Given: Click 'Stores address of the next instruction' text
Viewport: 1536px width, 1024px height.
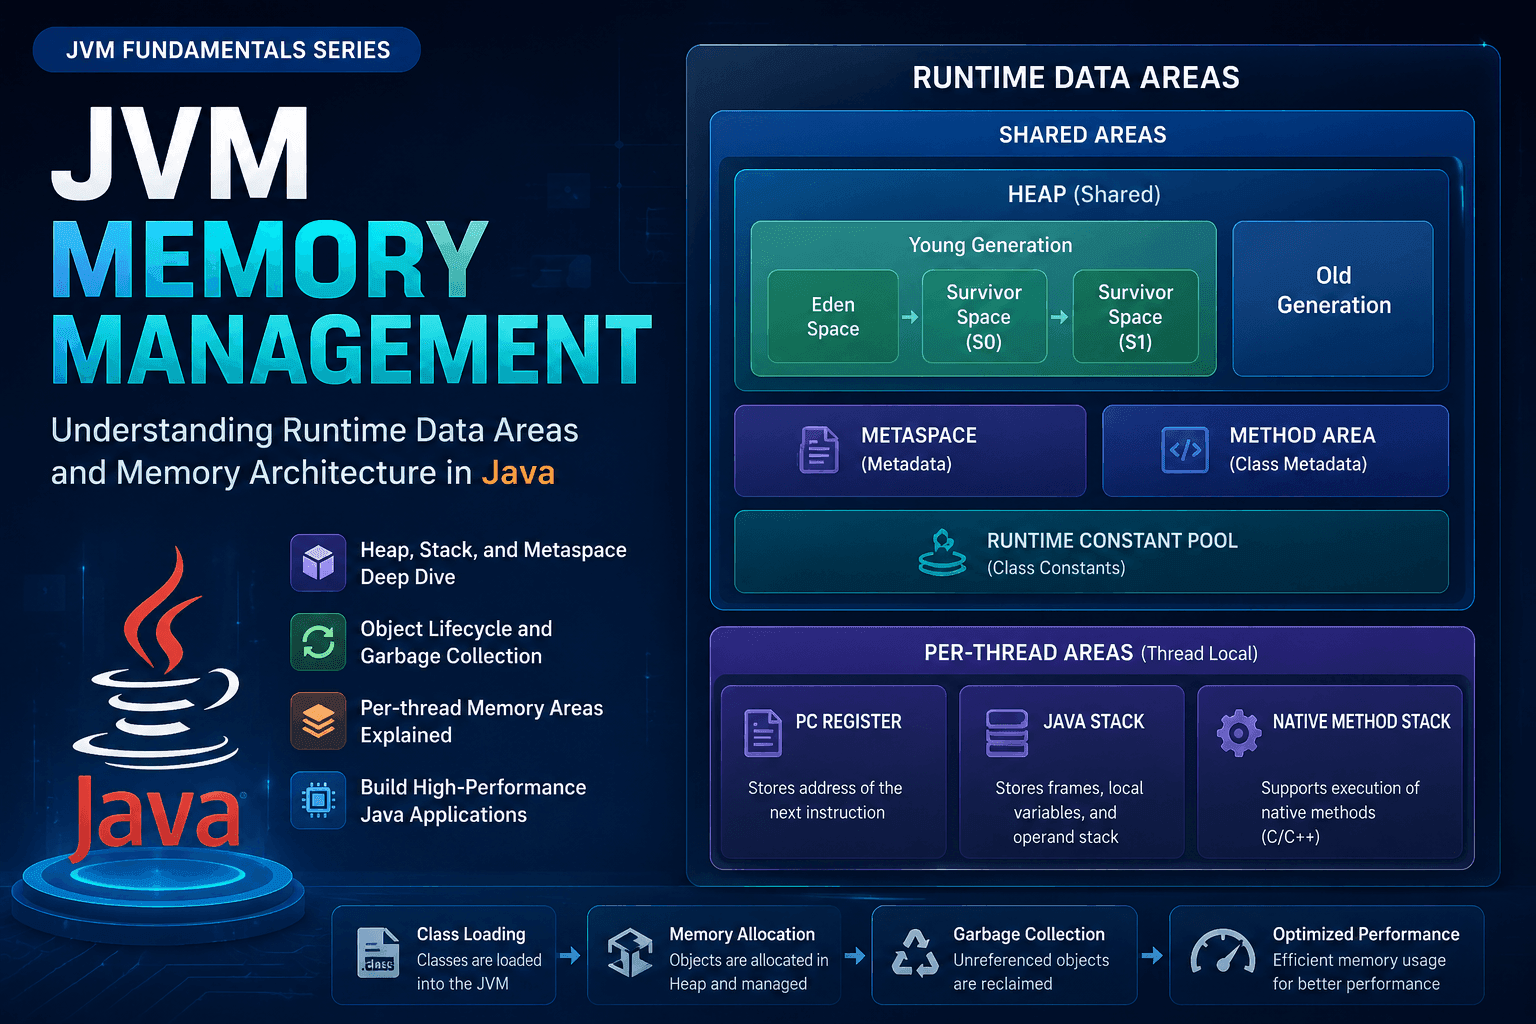Looking at the screenshot, I should coord(826,800).
